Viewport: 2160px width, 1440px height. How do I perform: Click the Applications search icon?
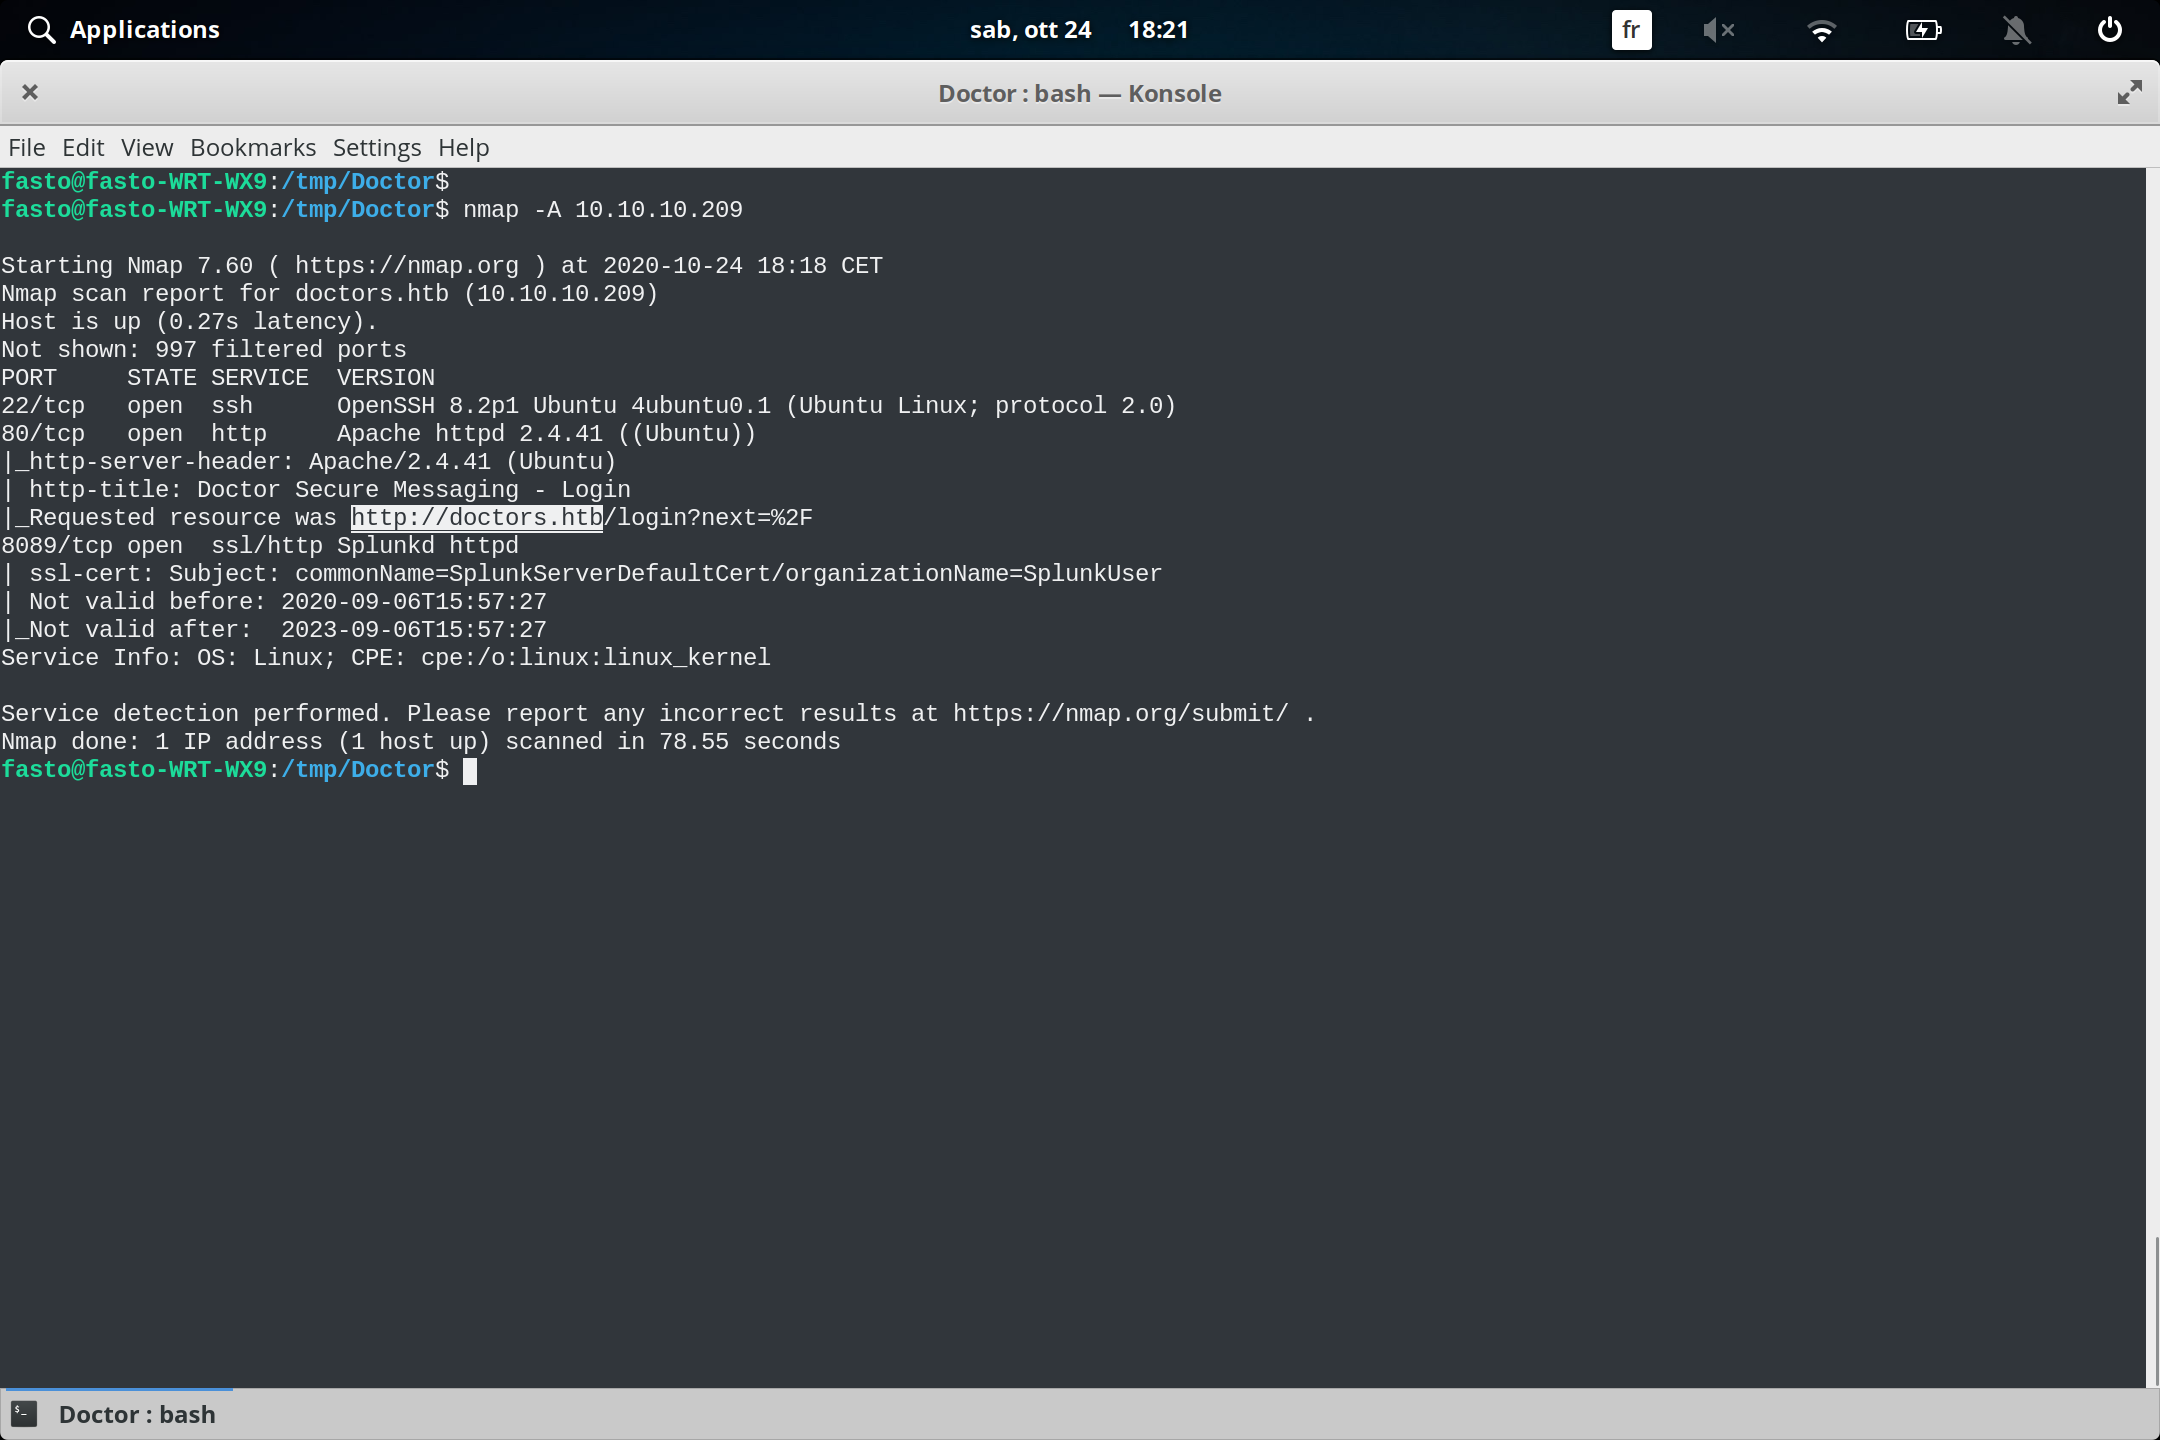click(40, 29)
